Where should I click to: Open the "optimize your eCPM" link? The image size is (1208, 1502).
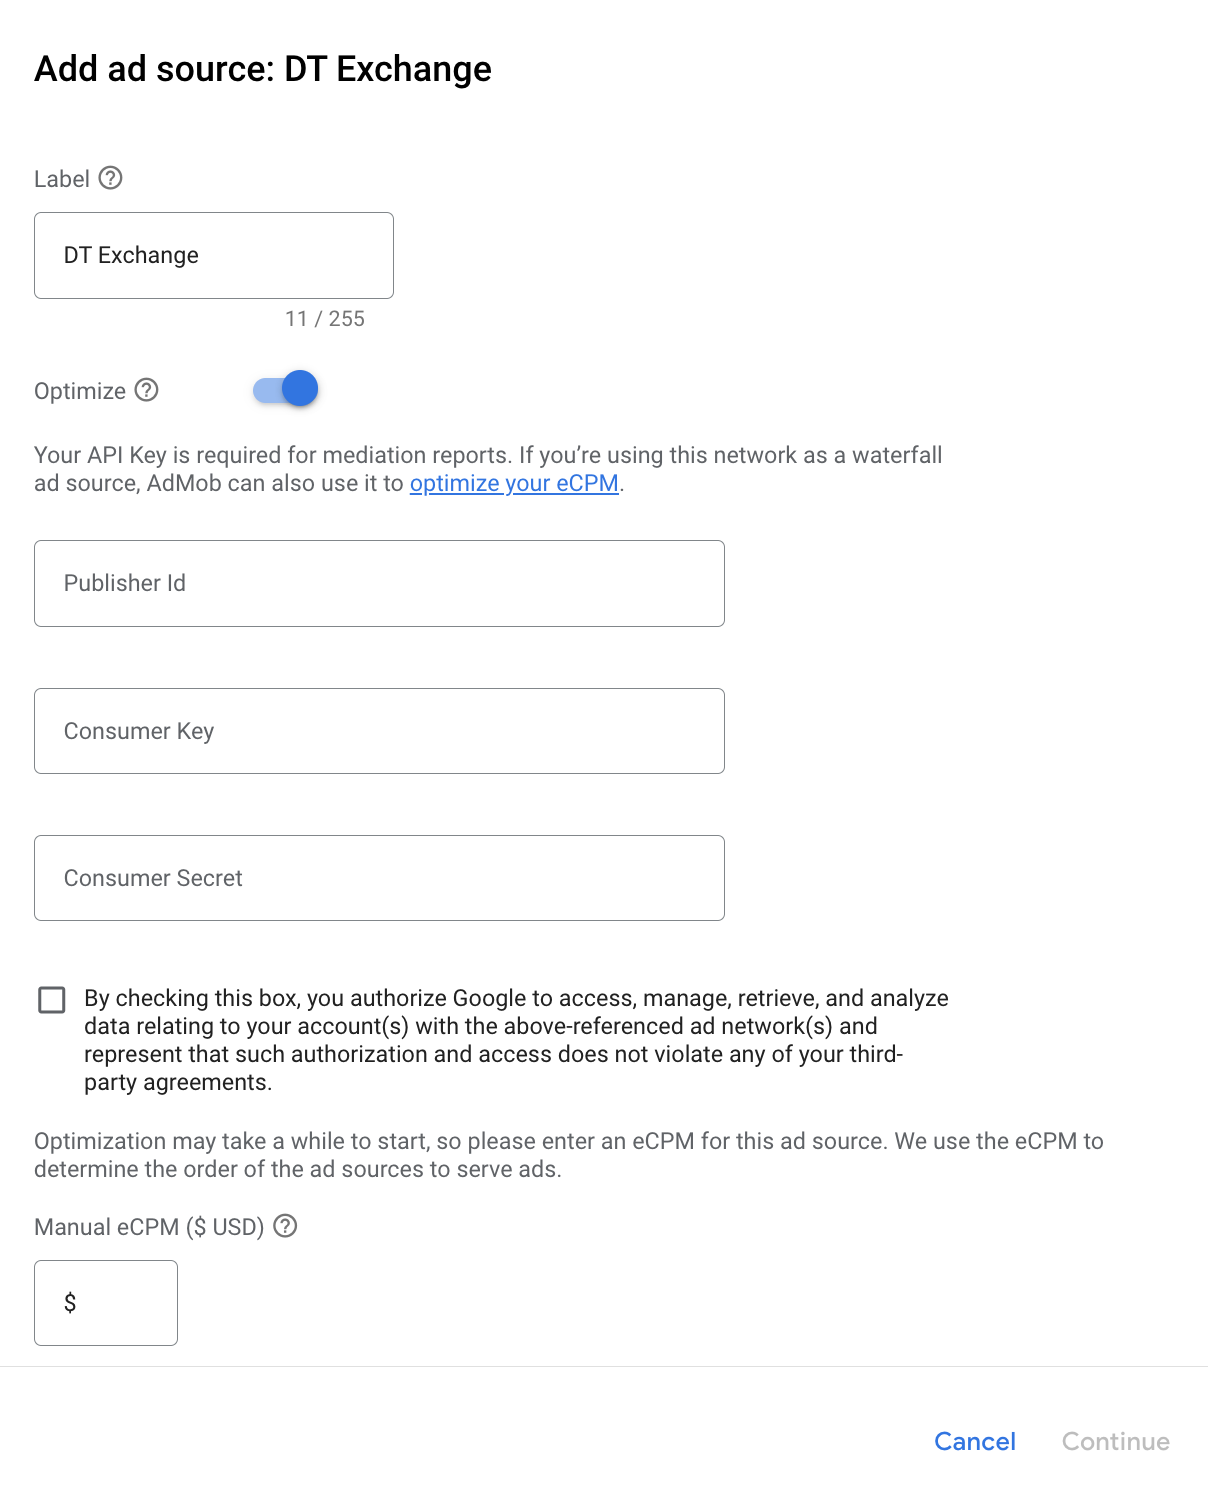click(x=514, y=483)
